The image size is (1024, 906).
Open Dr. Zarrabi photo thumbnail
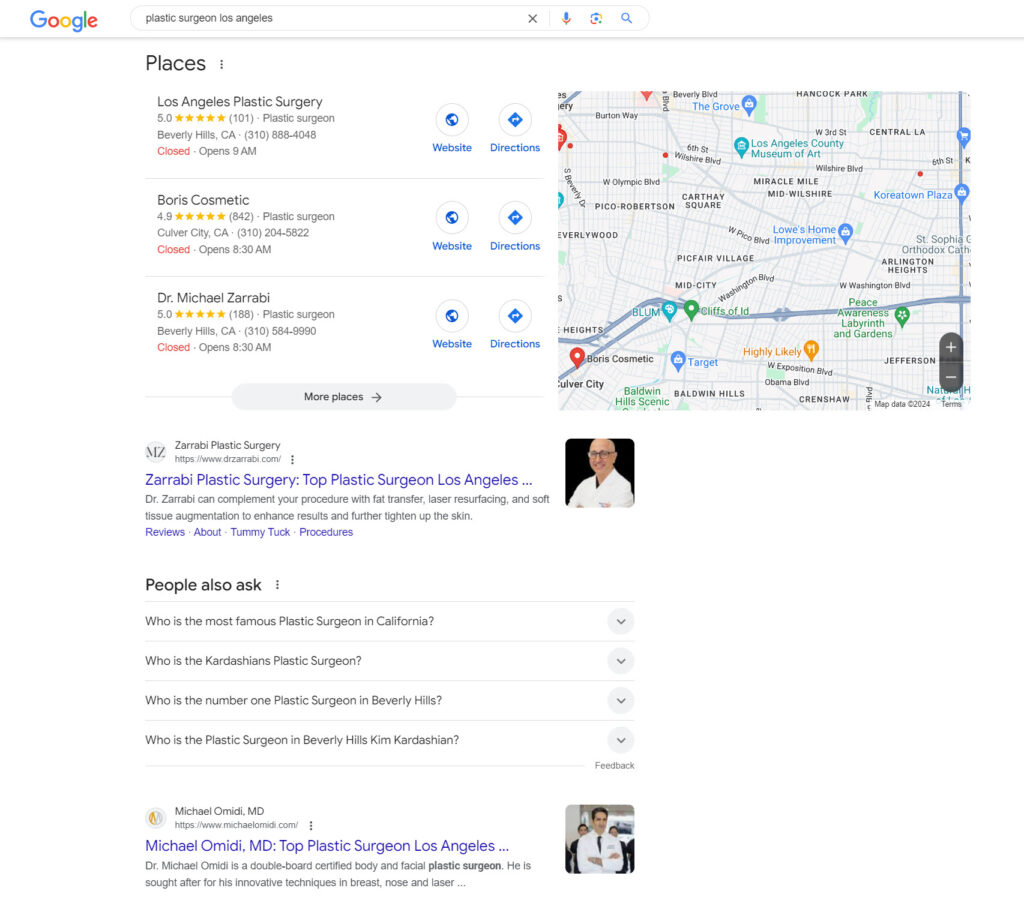point(600,473)
